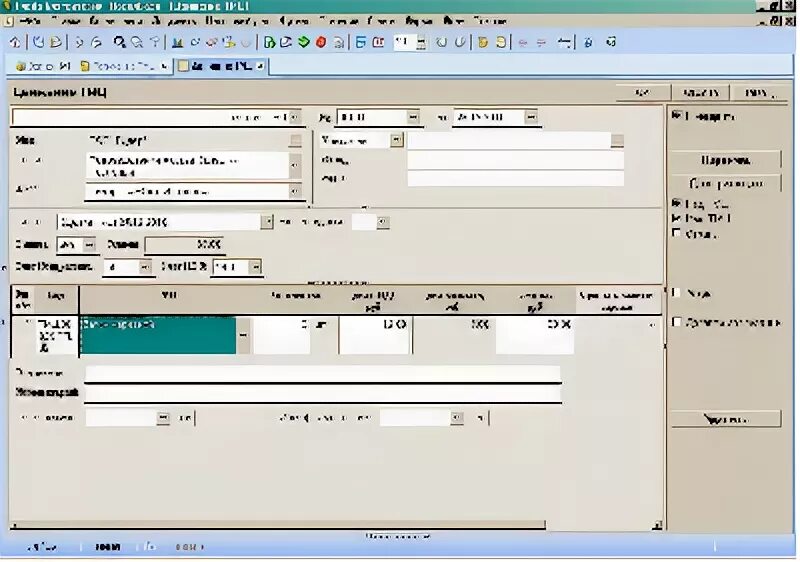Click the zoom-out magnifier toolbar icon

pyautogui.click(x=137, y=42)
